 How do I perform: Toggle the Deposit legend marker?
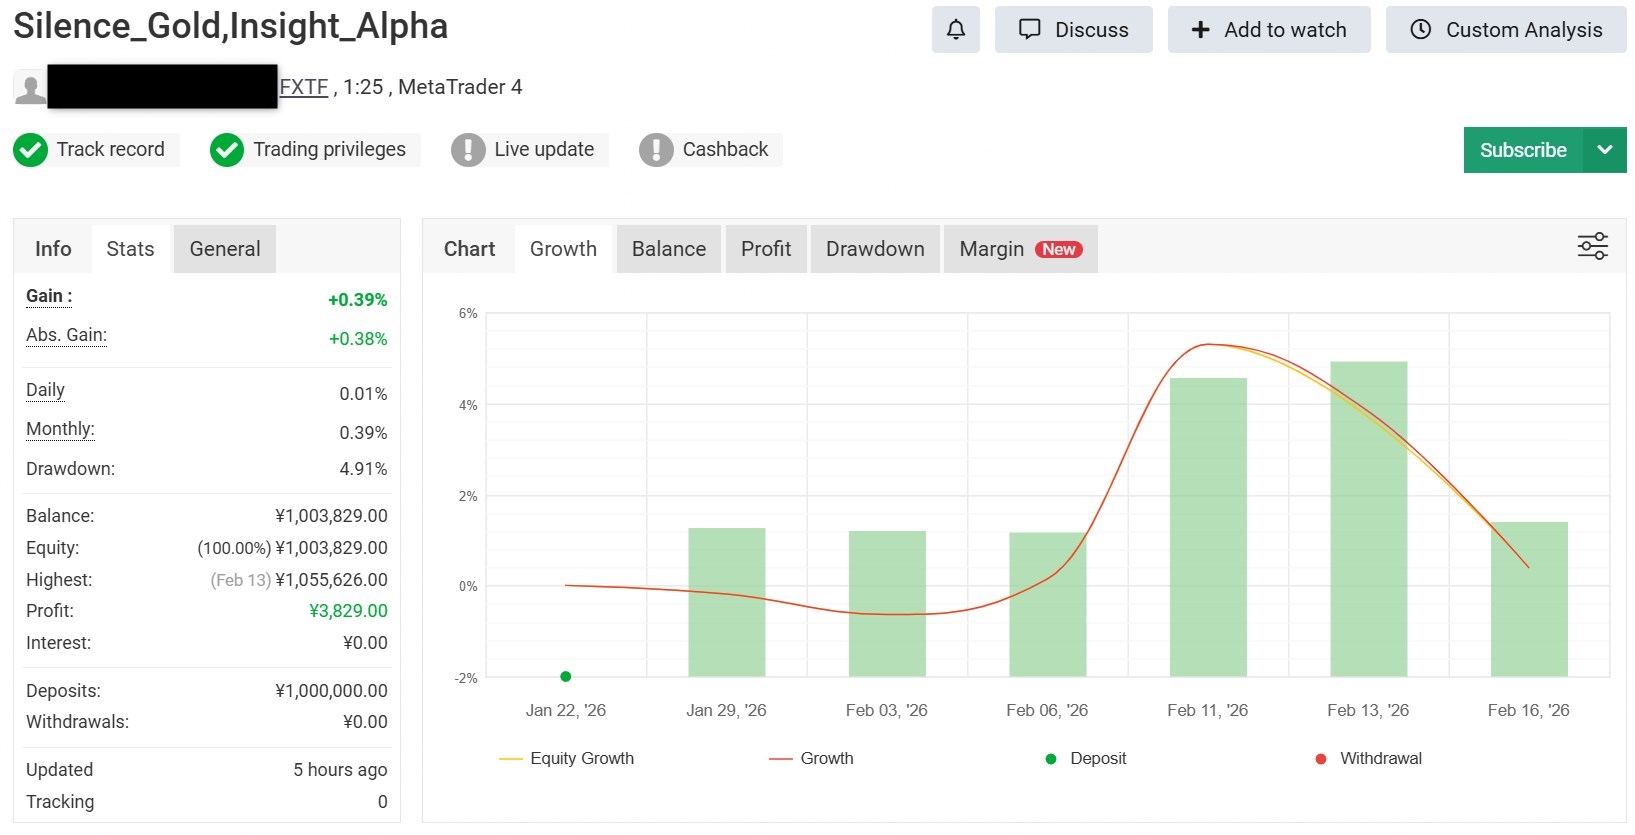click(x=1086, y=759)
